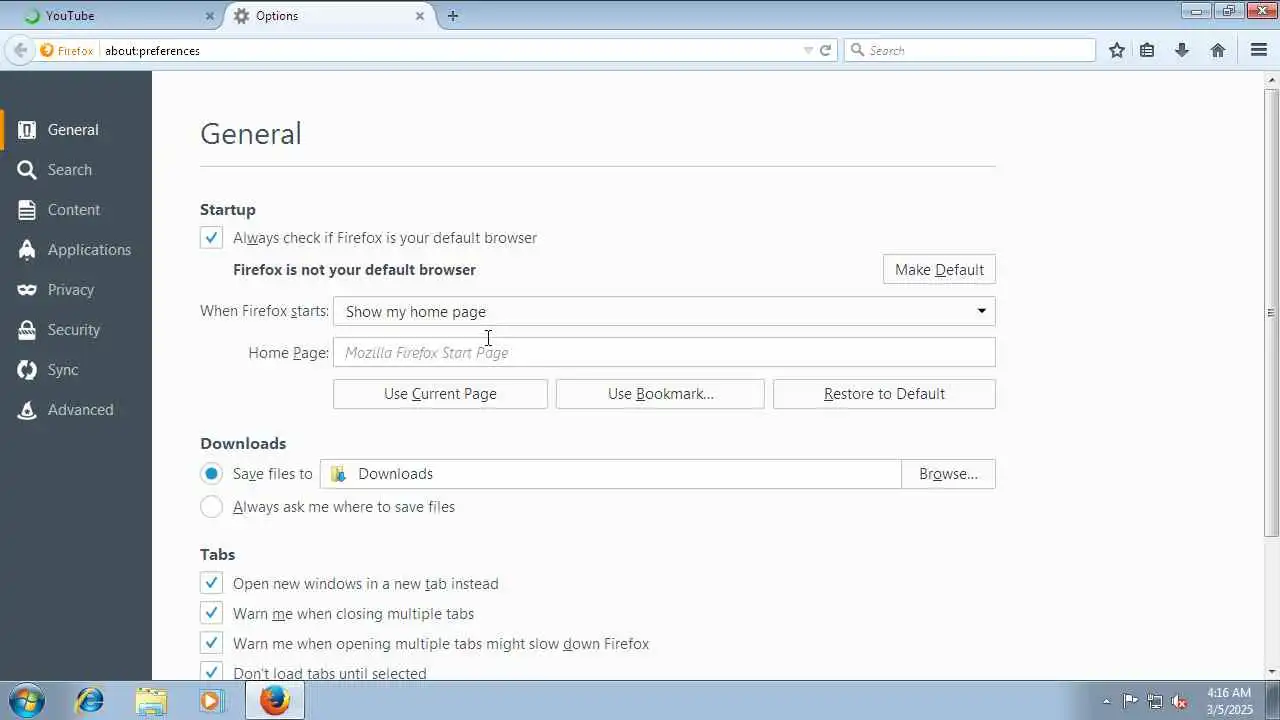This screenshot has width=1280, height=720.
Task: Open When Firefox starts dropdown
Action: (x=664, y=311)
